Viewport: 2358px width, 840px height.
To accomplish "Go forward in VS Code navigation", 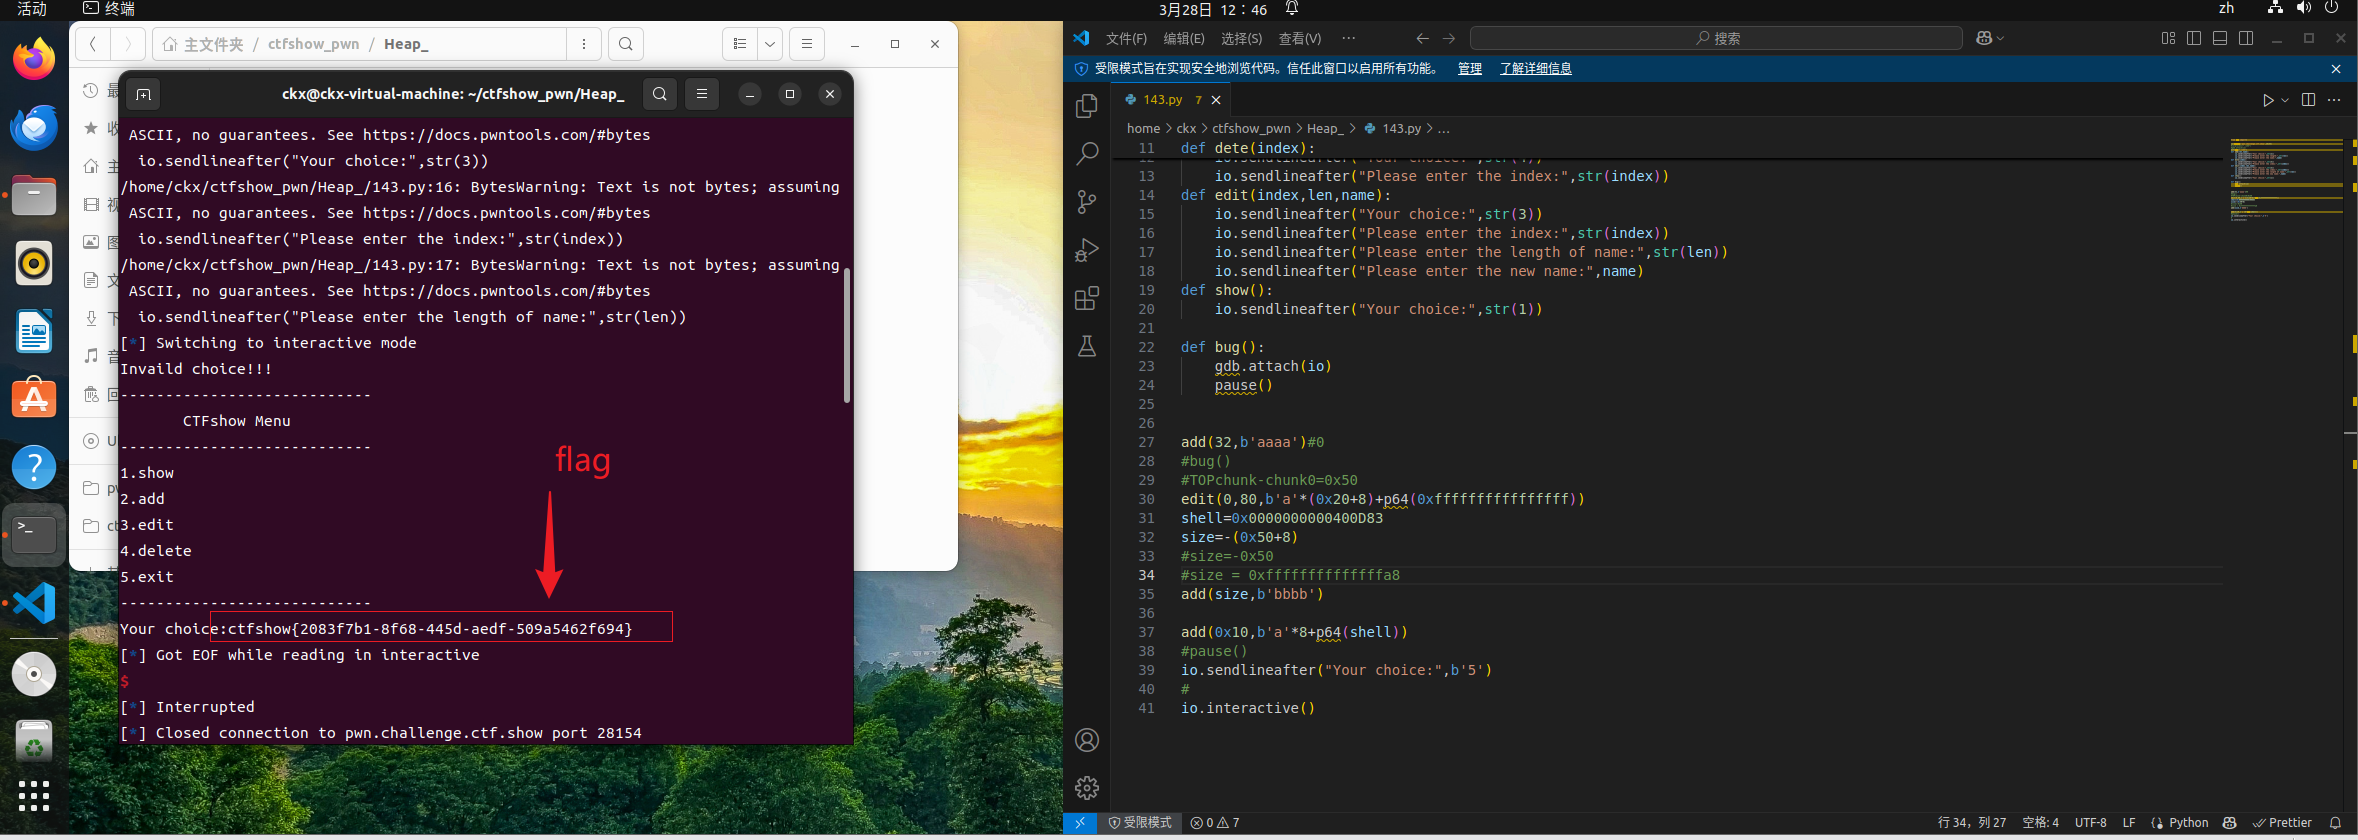I will coord(1448,38).
